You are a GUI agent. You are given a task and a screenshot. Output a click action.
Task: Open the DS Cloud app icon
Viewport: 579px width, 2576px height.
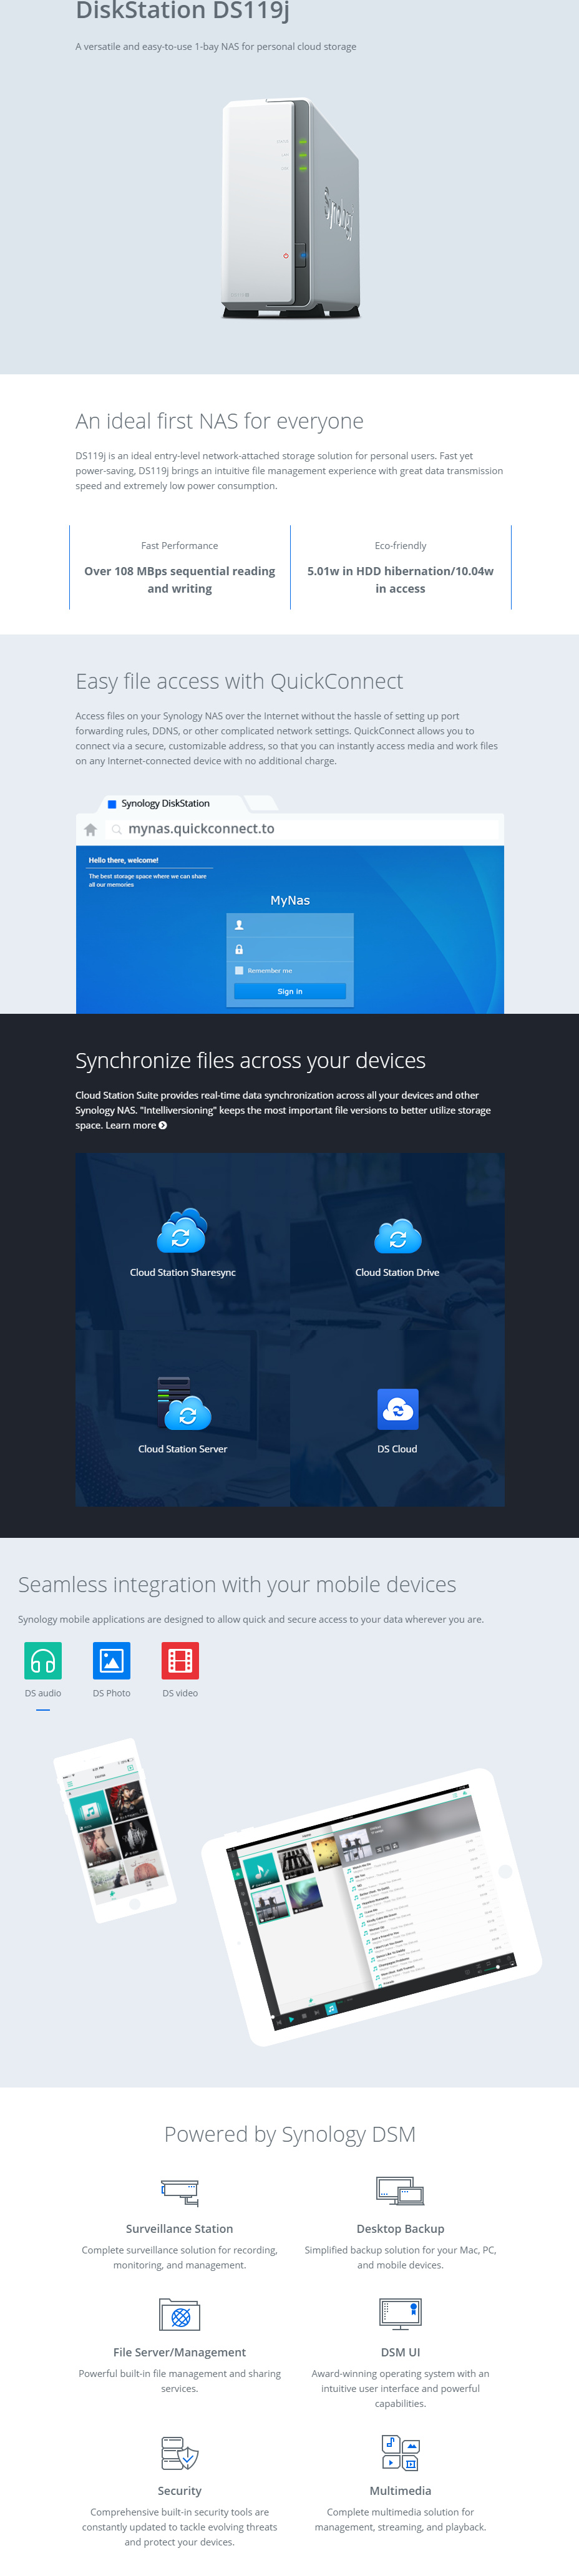[398, 1409]
